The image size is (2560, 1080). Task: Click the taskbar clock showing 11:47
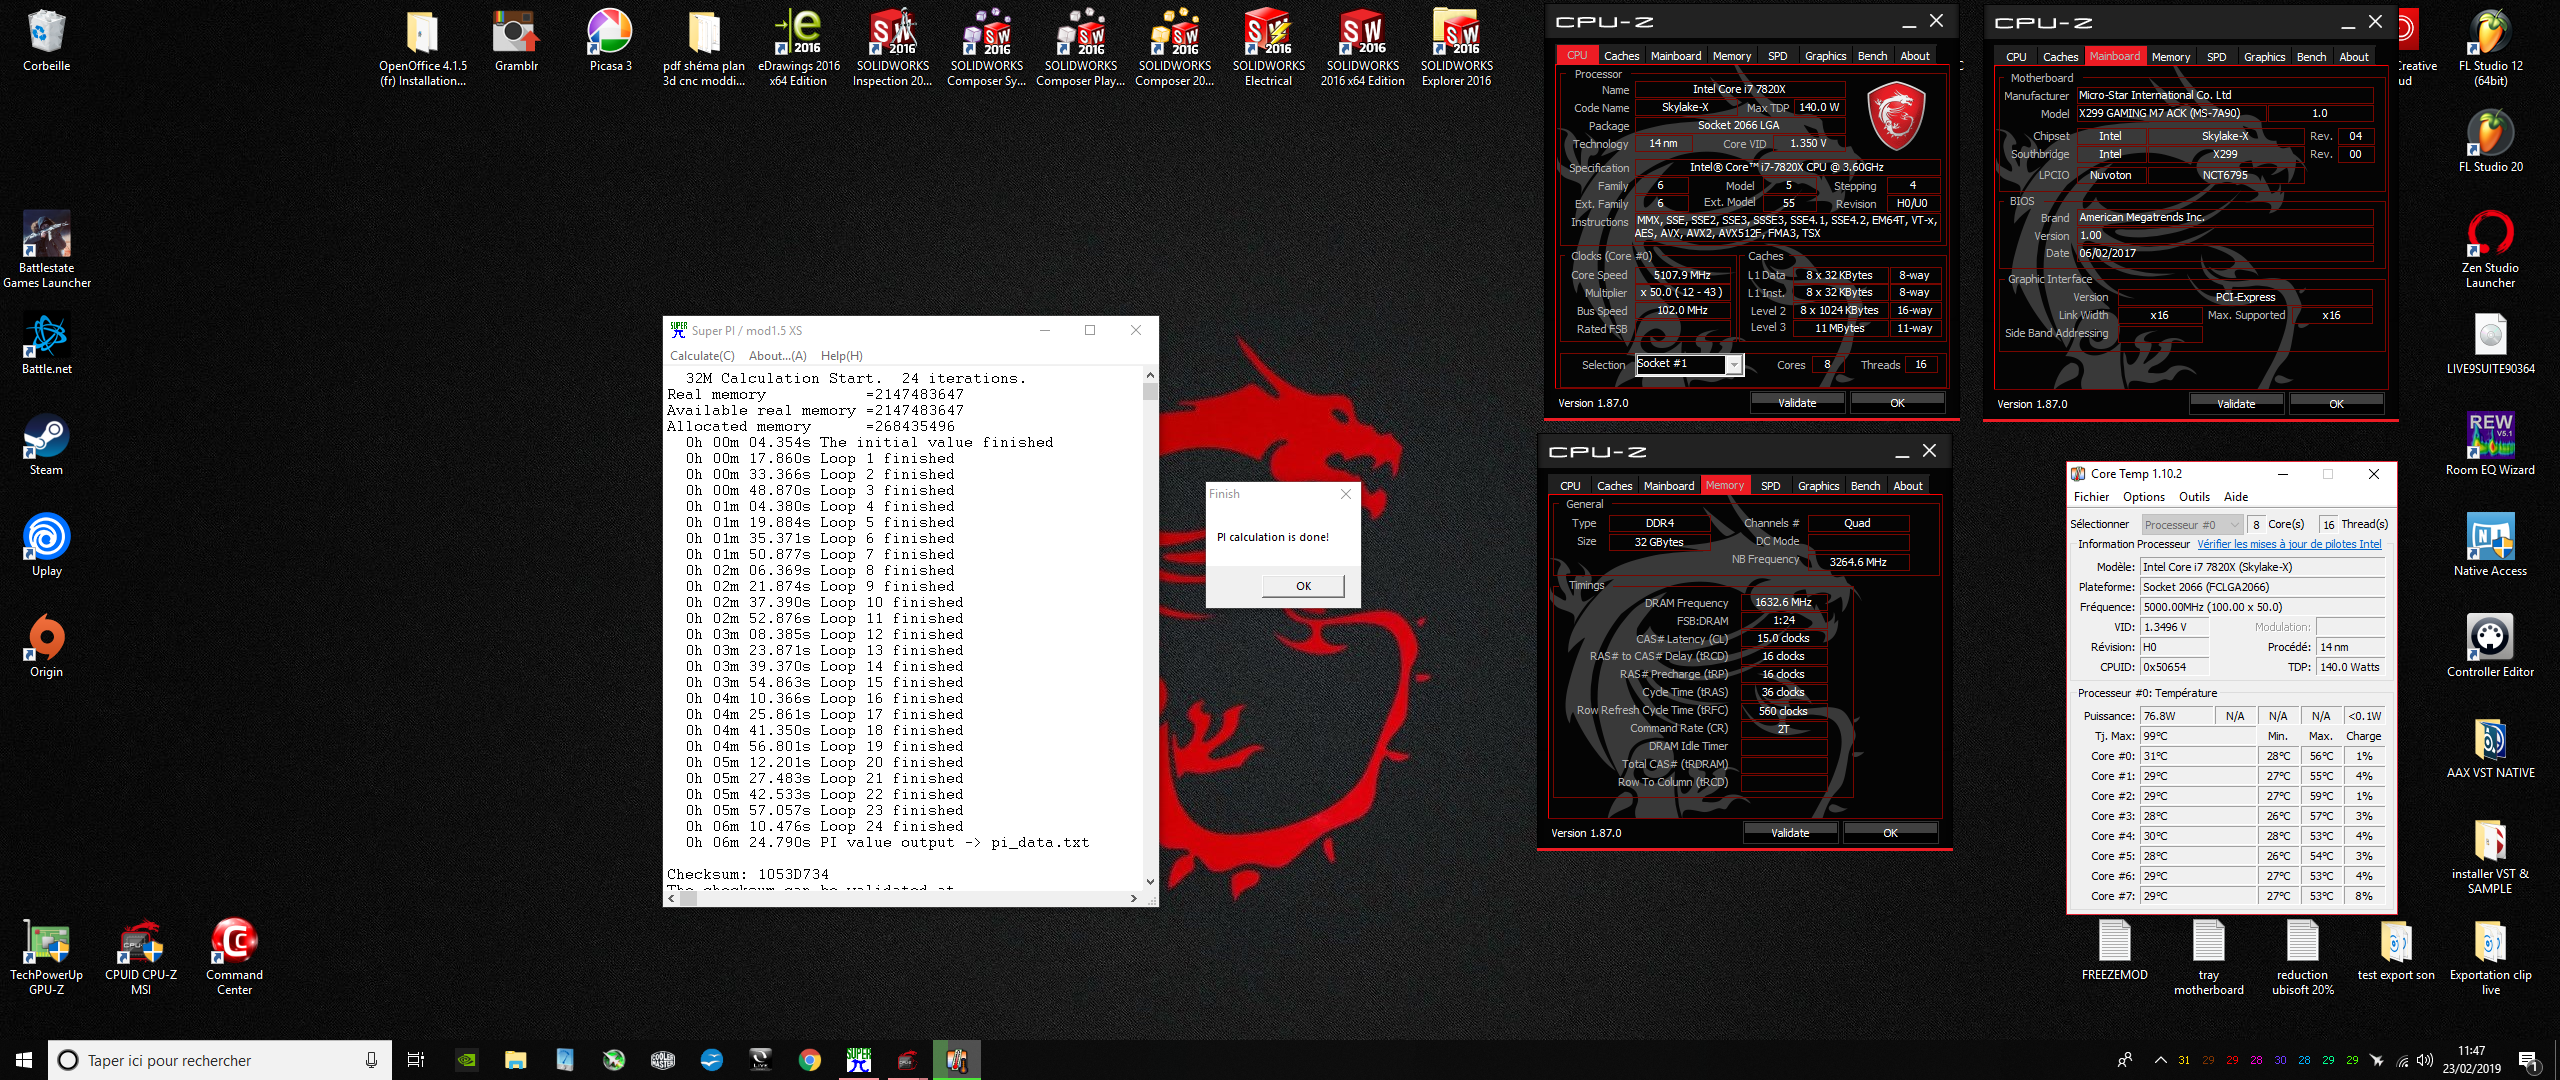pos(2471,1060)
